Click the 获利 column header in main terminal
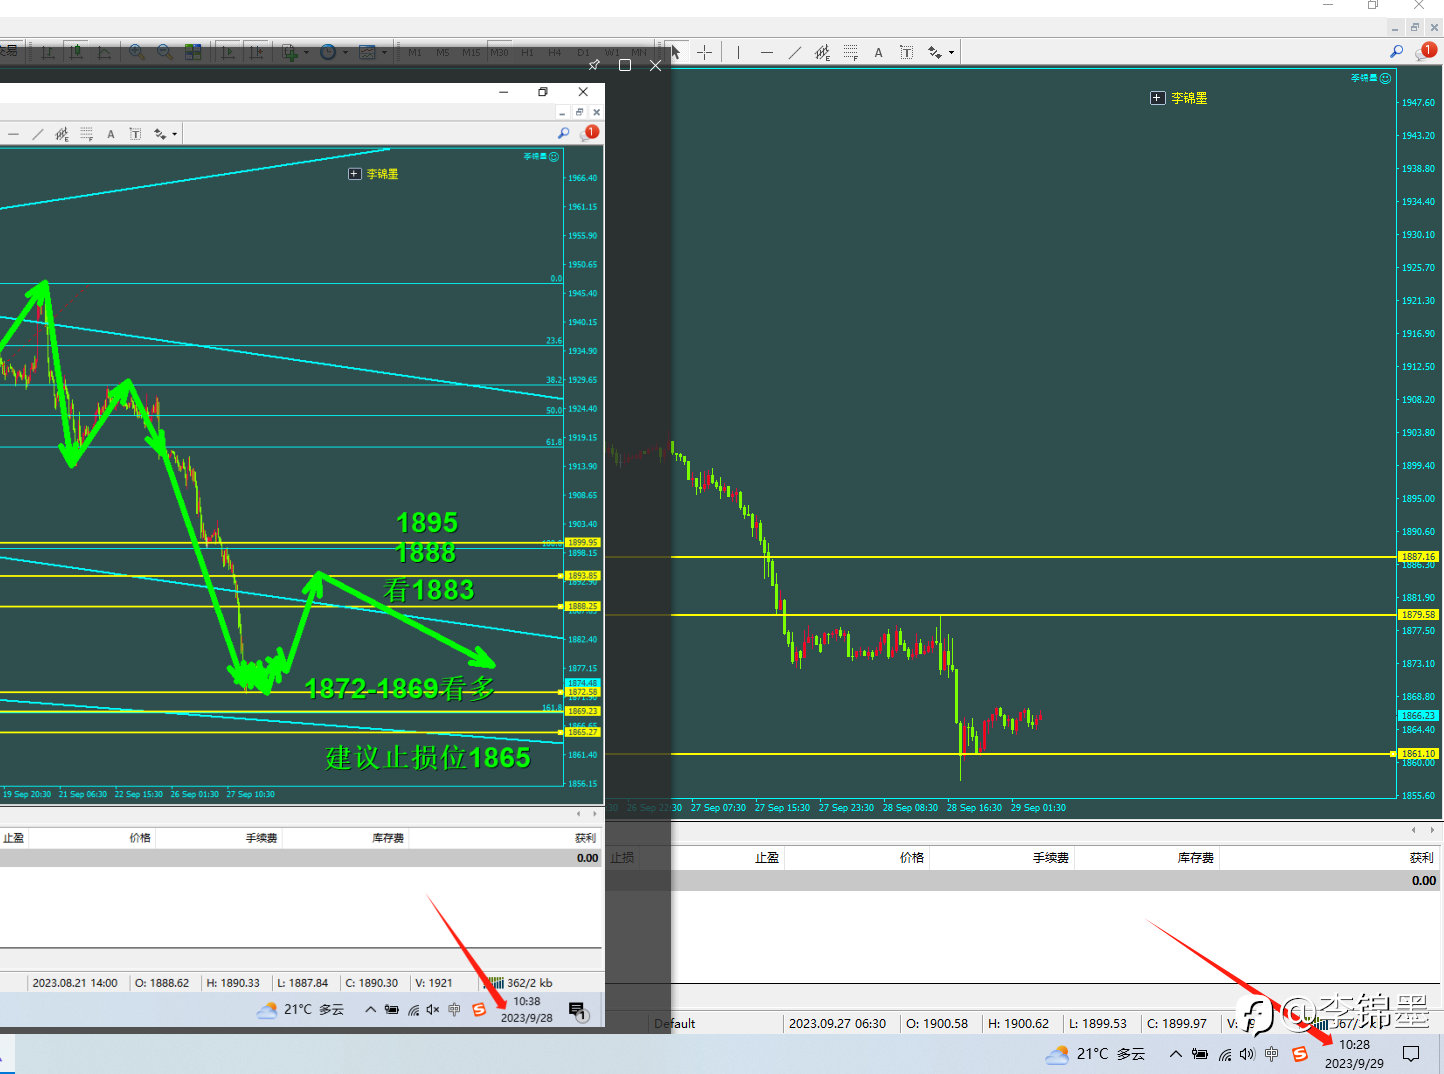The image size is (1444, 1074). (1421, 858)
